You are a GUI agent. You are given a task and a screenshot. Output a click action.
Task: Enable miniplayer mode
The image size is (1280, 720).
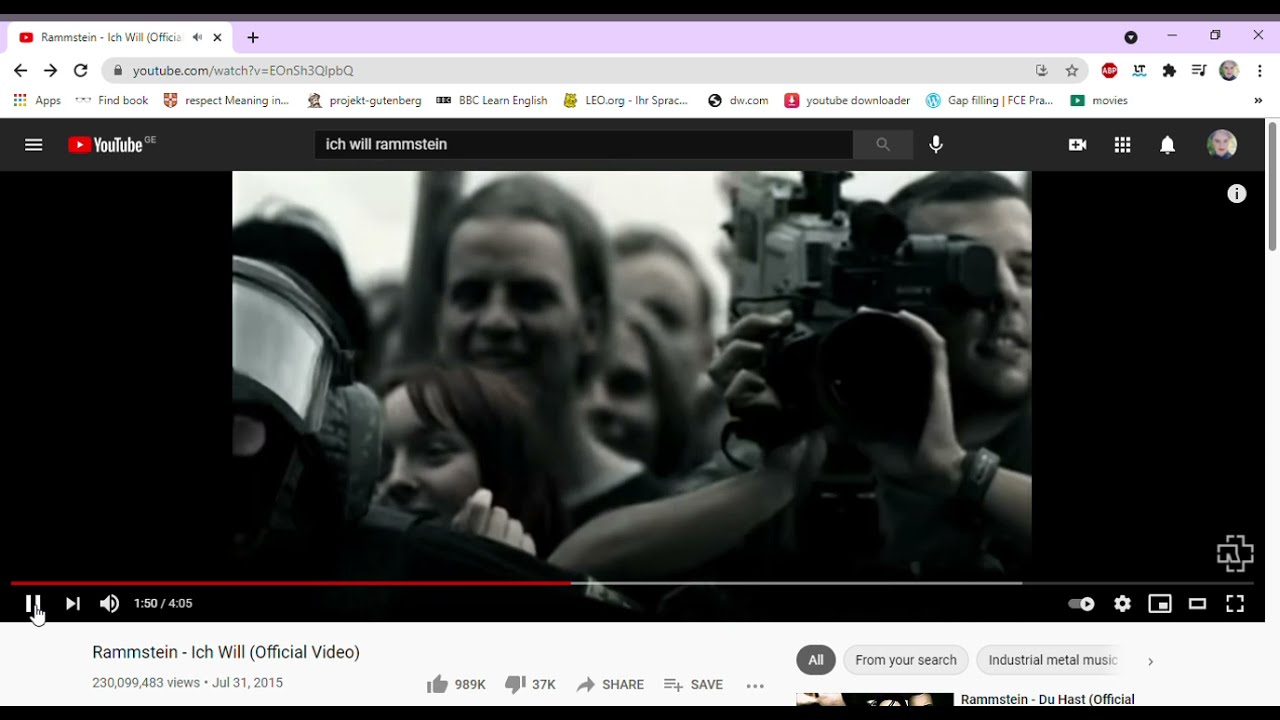coord(1159,603)
